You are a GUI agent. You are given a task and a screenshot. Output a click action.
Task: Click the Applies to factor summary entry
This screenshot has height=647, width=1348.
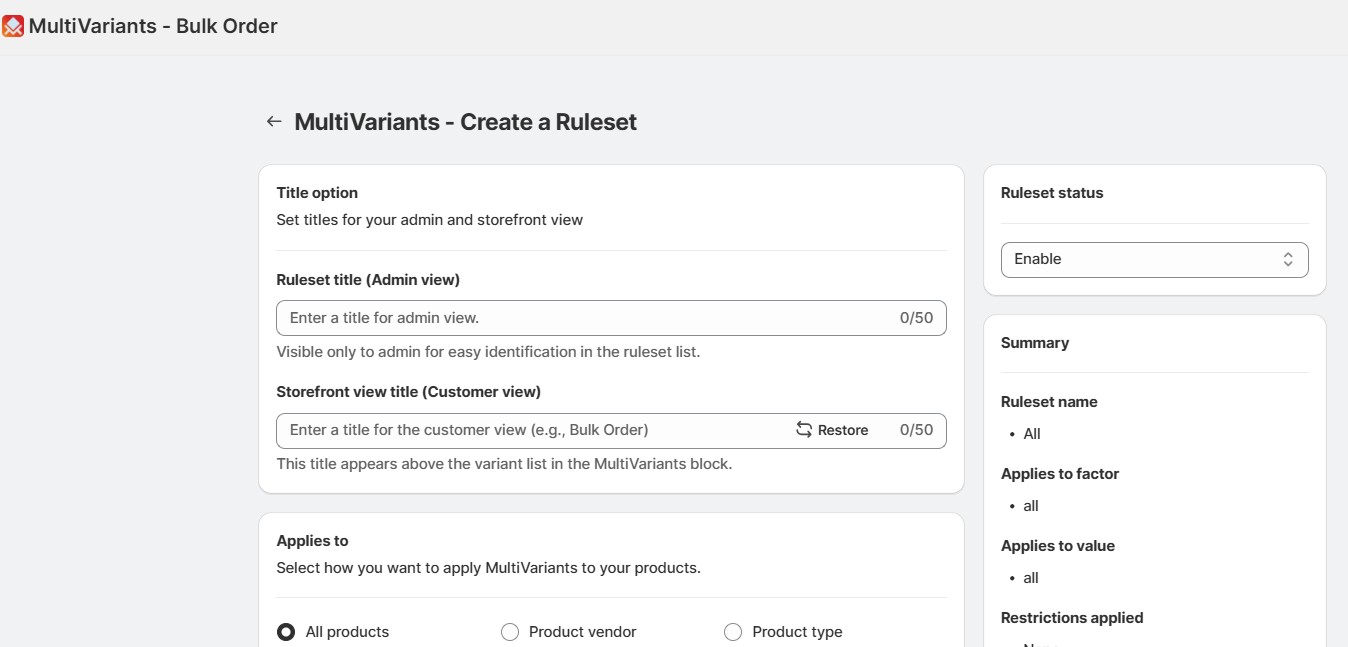point(1060,473)
